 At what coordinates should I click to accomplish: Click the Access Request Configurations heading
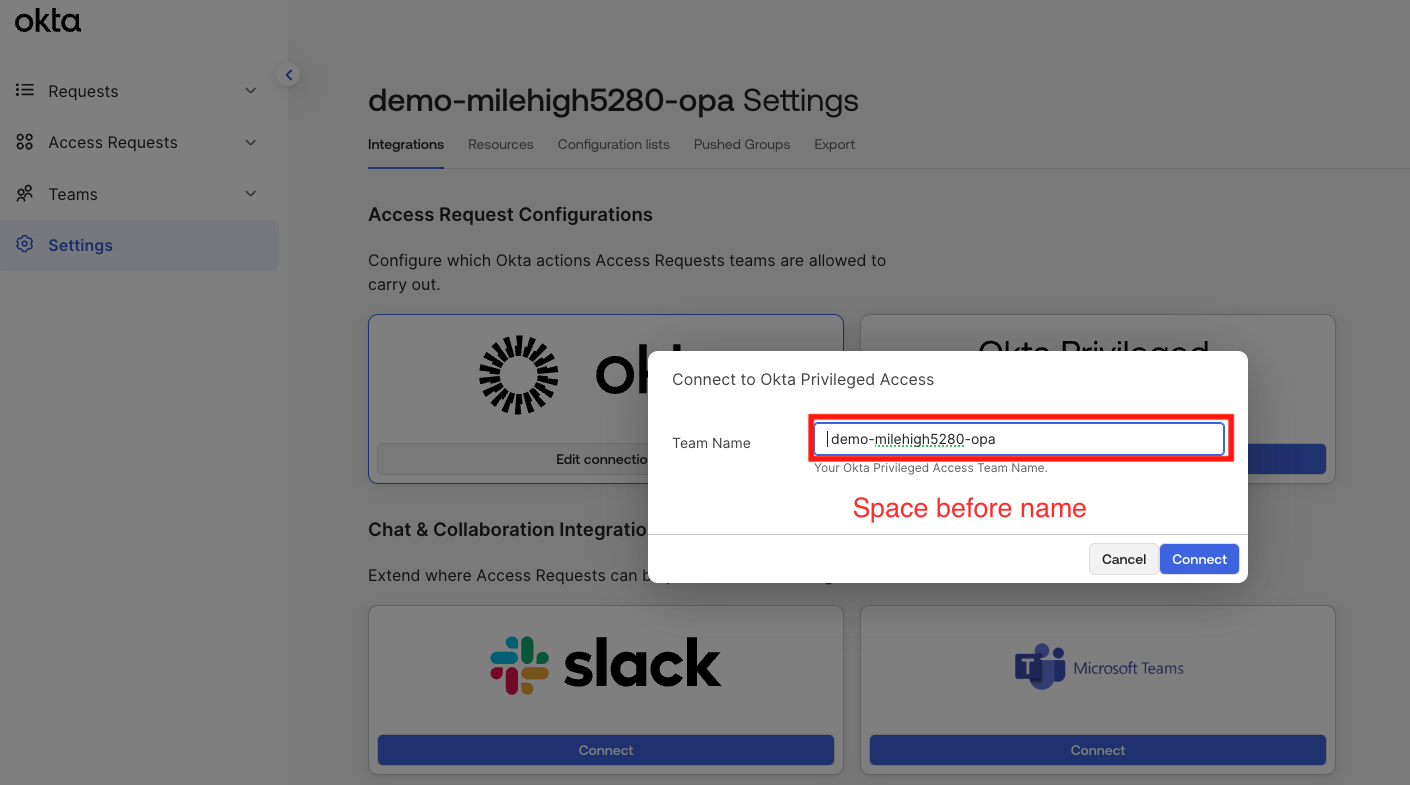(x=510, y=215)
